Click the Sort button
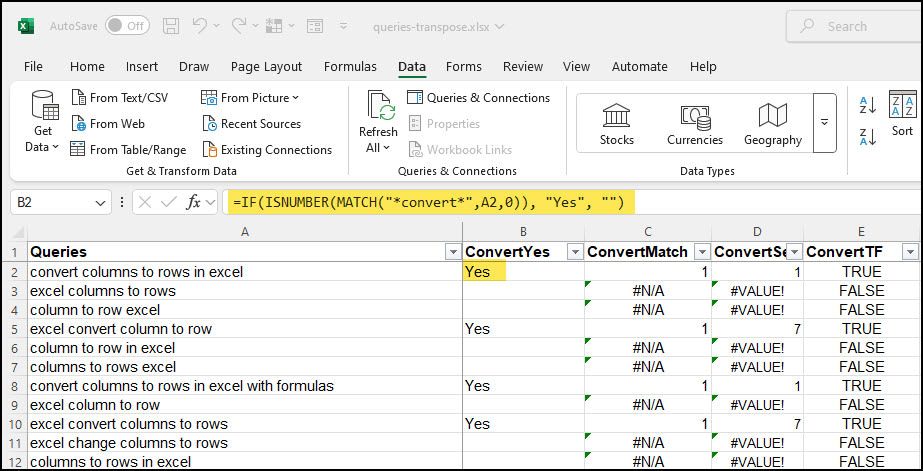The width and height of the screenshot is (923, 471). click(x=902, y=114)
